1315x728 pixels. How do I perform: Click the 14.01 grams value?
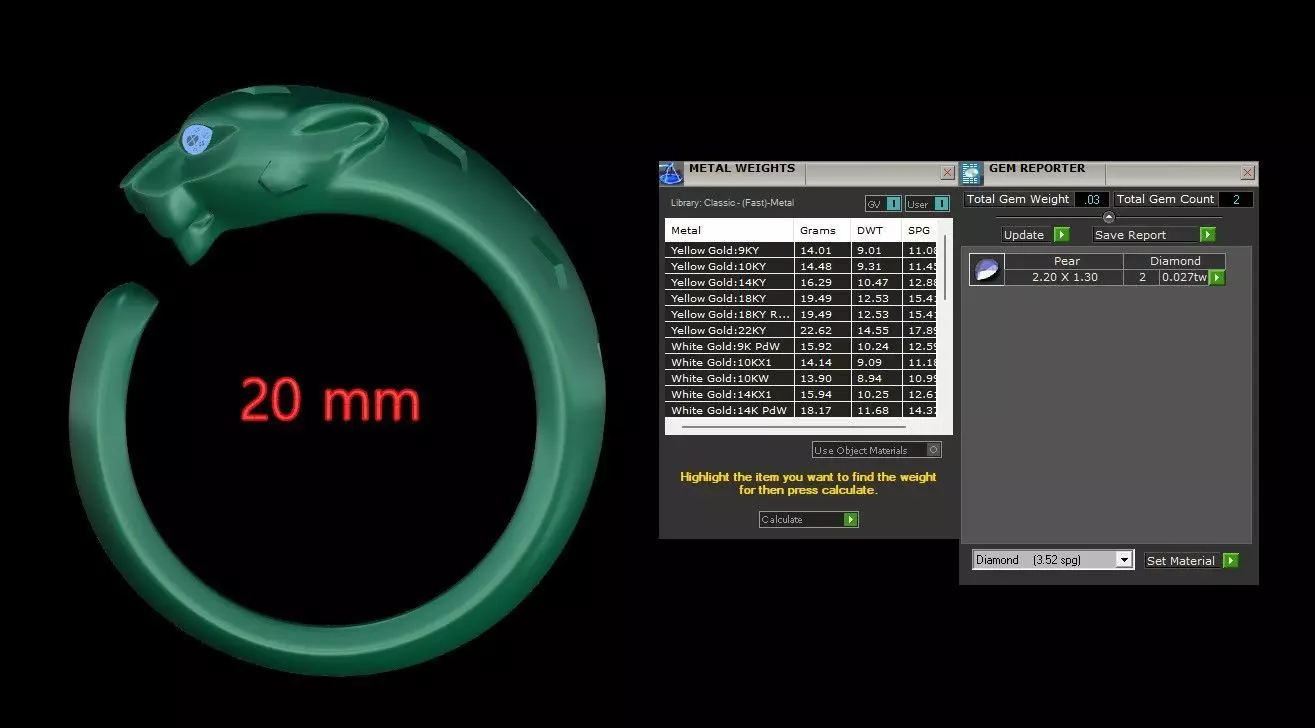[x=815, y=250]
